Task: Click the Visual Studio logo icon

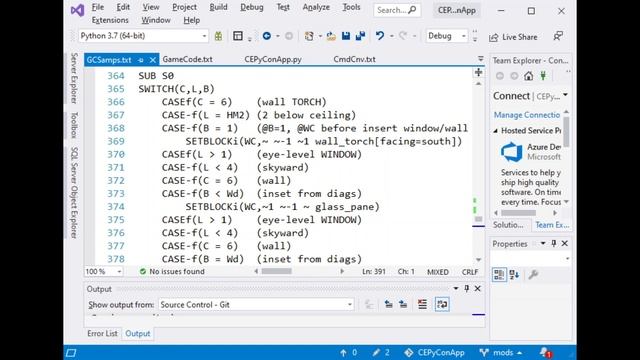Action: 77,10
